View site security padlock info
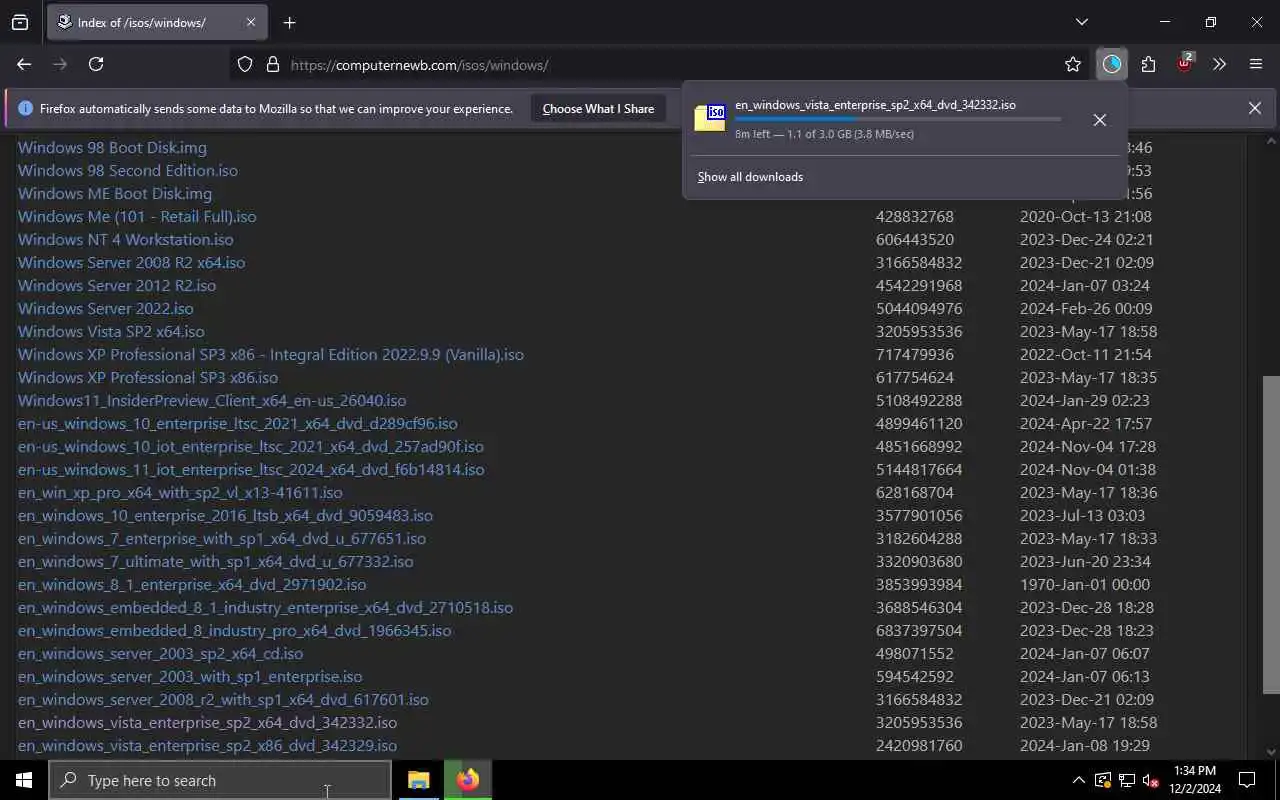The height and width of the screenshot is (800, 1280). tap(272, 64)
